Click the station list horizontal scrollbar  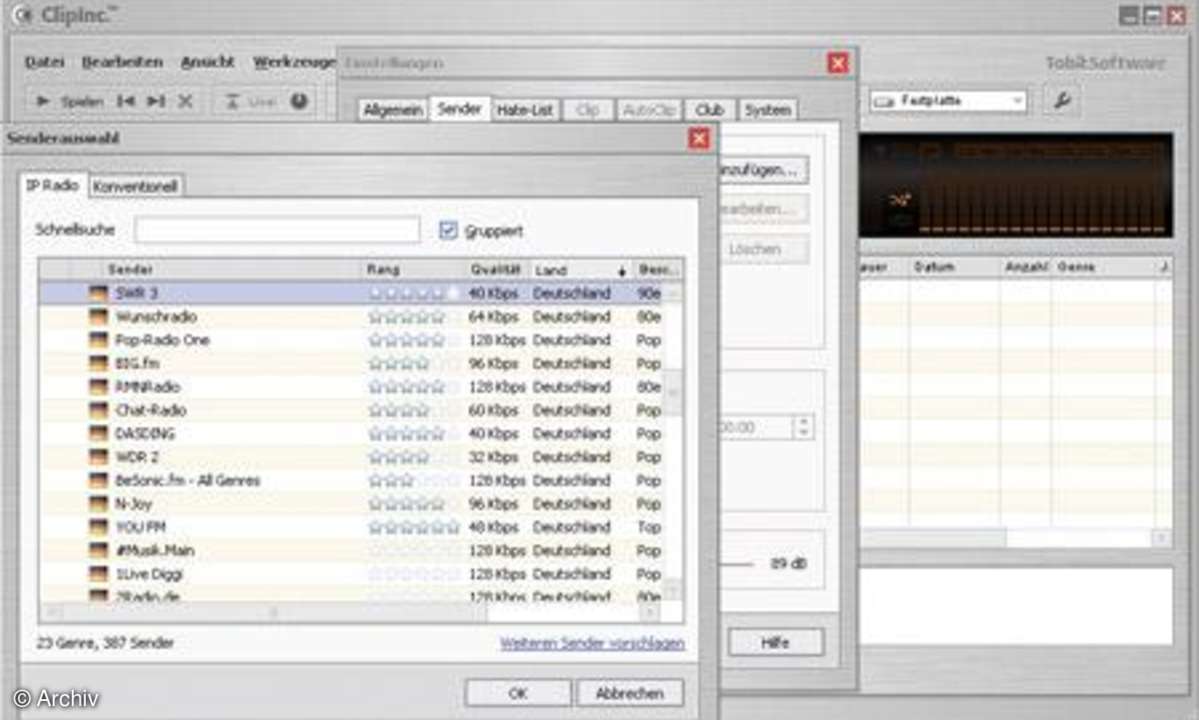point(350,611)
